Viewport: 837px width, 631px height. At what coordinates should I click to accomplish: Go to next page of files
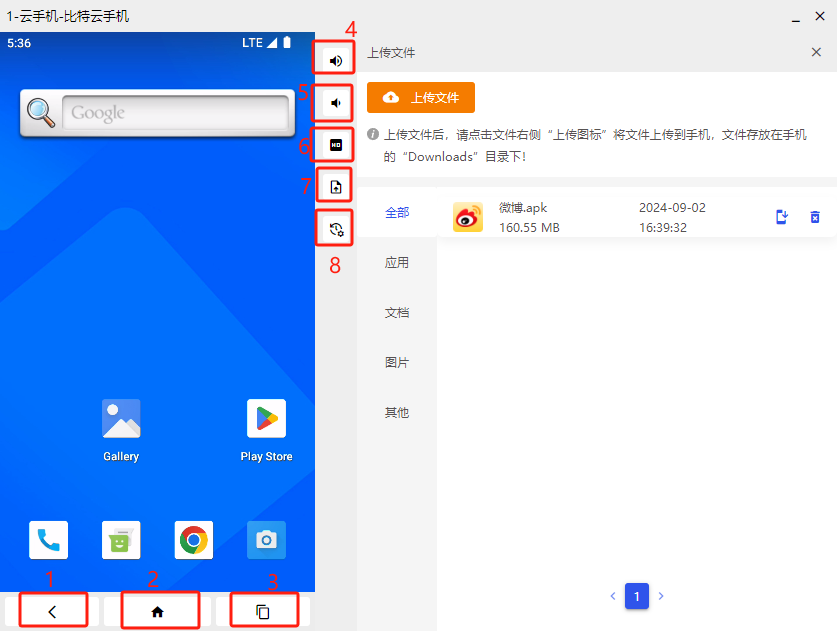pos(661,596)
